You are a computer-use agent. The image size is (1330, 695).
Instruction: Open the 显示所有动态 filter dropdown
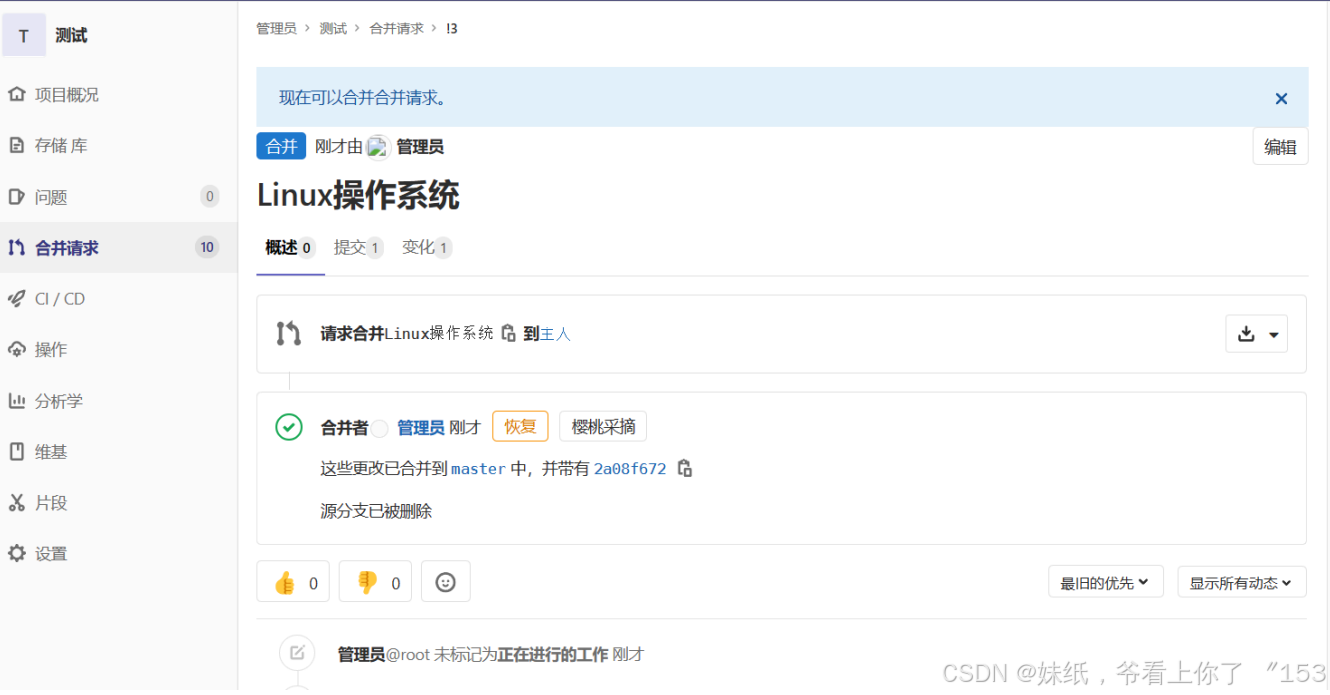1241,582
